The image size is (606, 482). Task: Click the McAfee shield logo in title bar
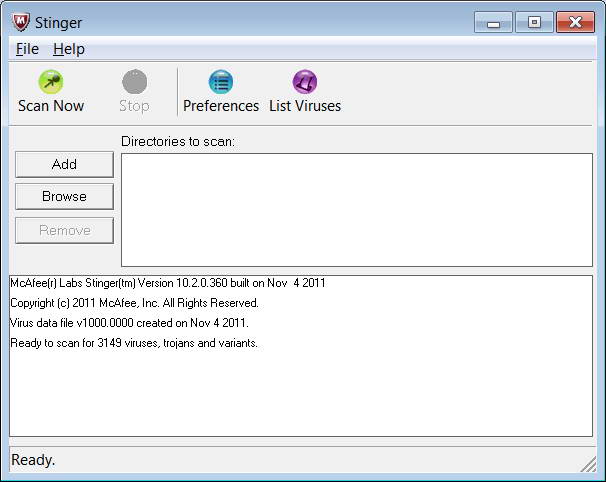click(20, 22)
